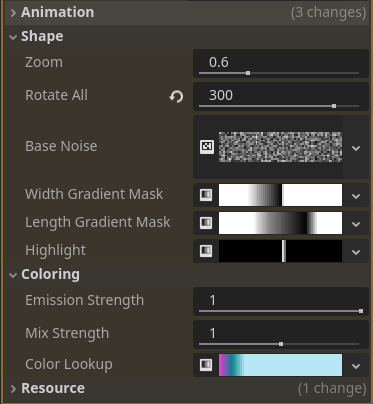This screenshot has width=373, height=404.
Task: Click the Rotate All property label
Action: [x=57, y=95]
